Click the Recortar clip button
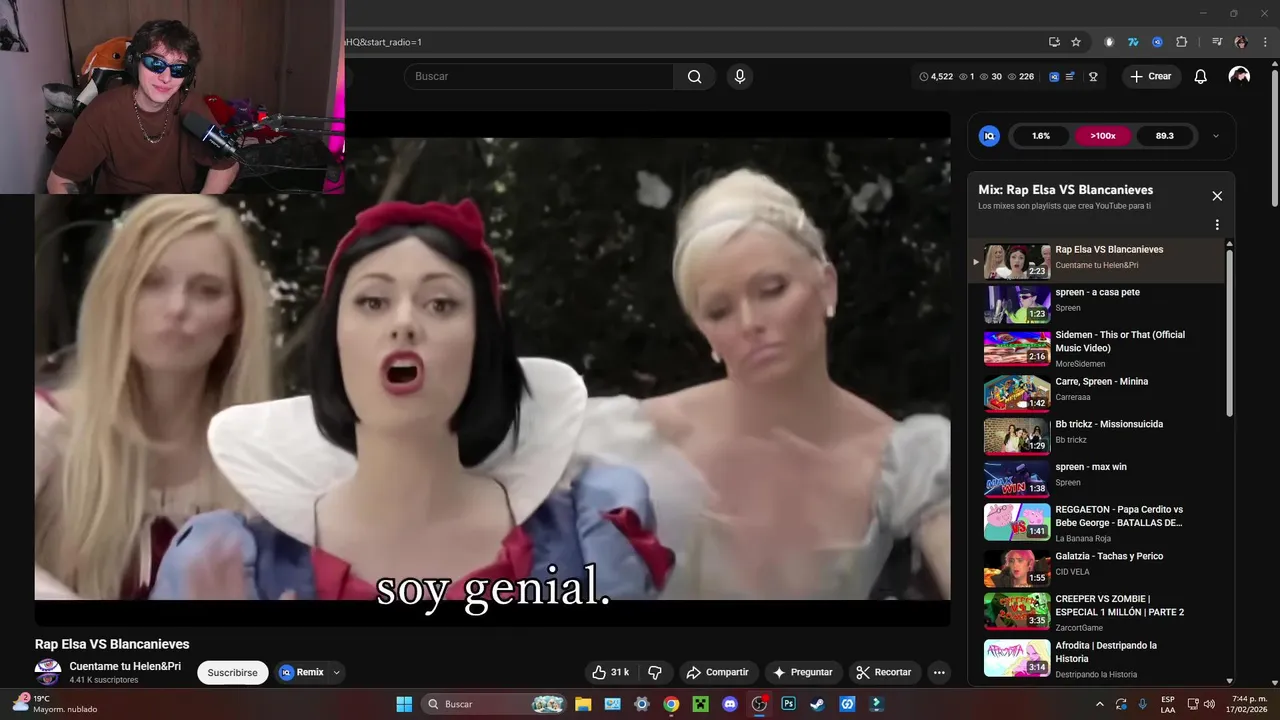 (x=884, y=672)
